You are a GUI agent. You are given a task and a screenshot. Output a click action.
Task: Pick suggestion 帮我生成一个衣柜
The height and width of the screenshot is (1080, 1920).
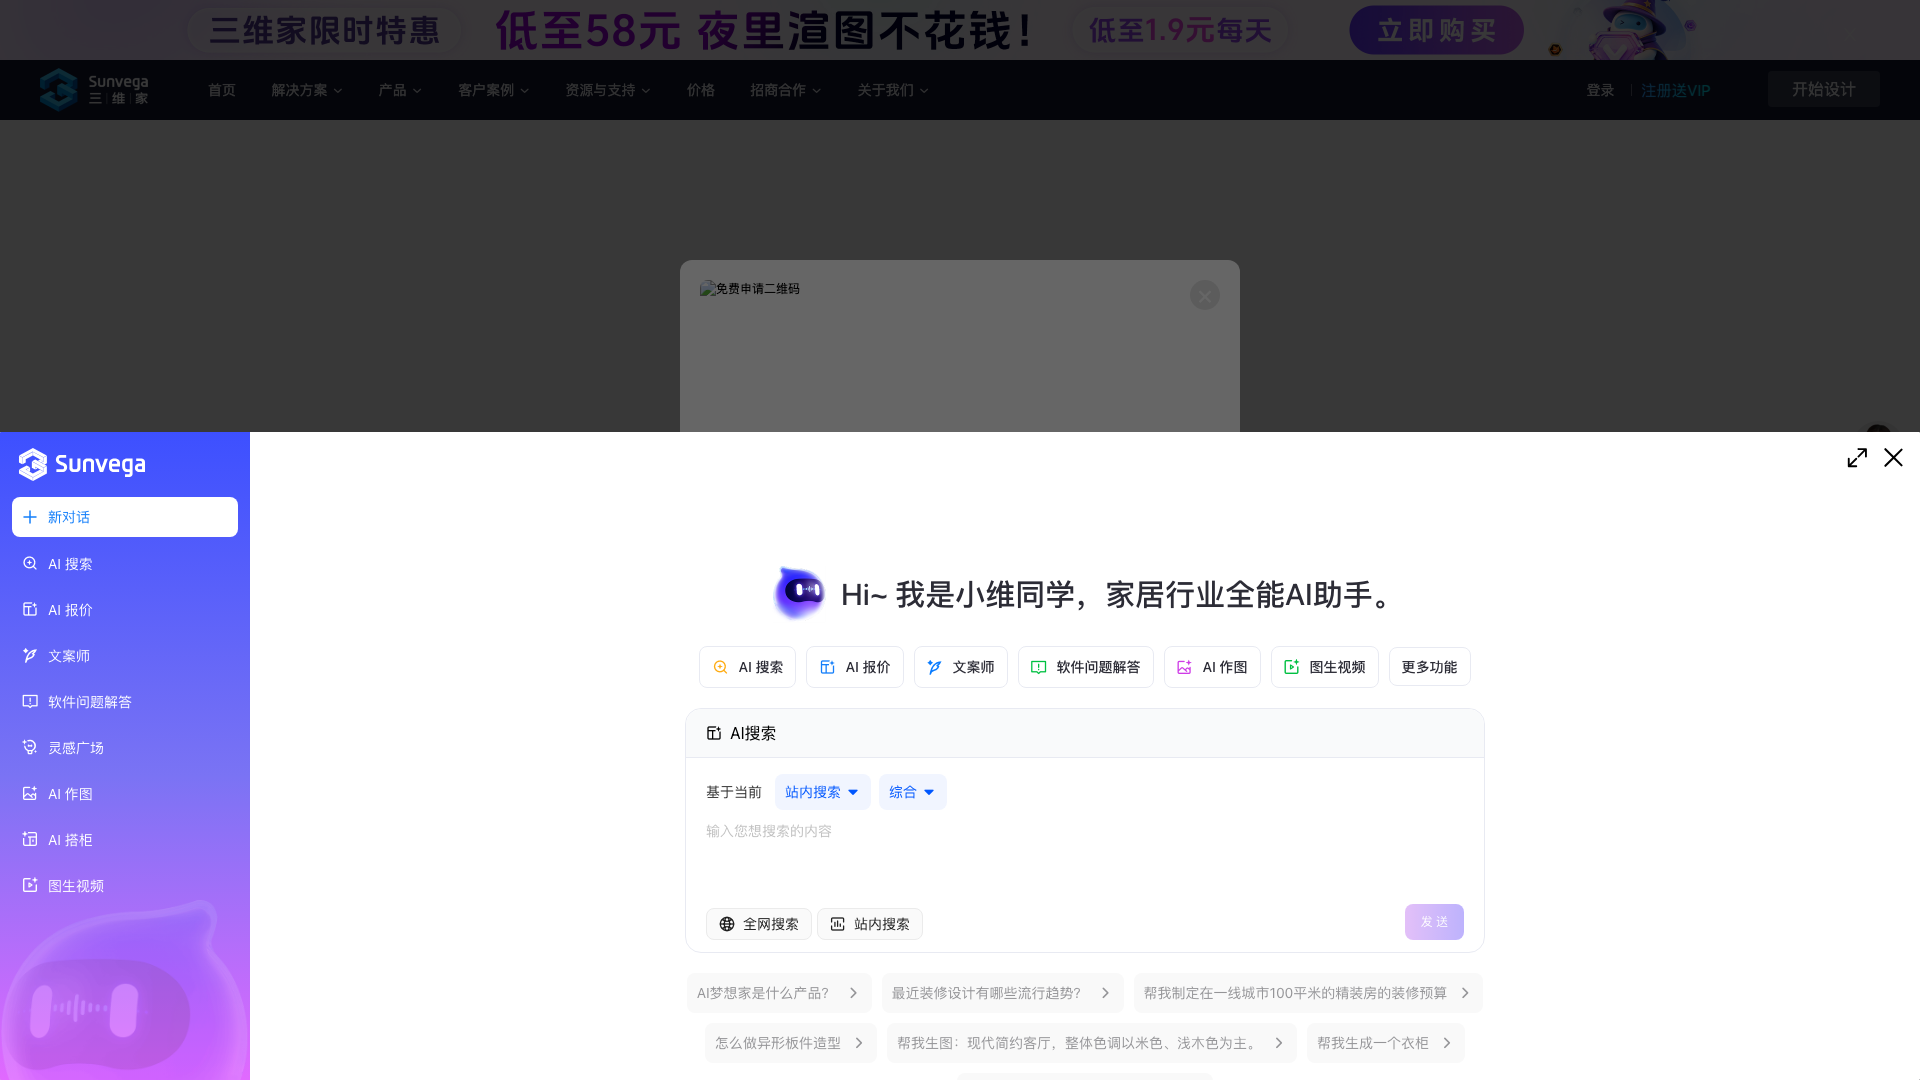(x=1385, y=1043)
